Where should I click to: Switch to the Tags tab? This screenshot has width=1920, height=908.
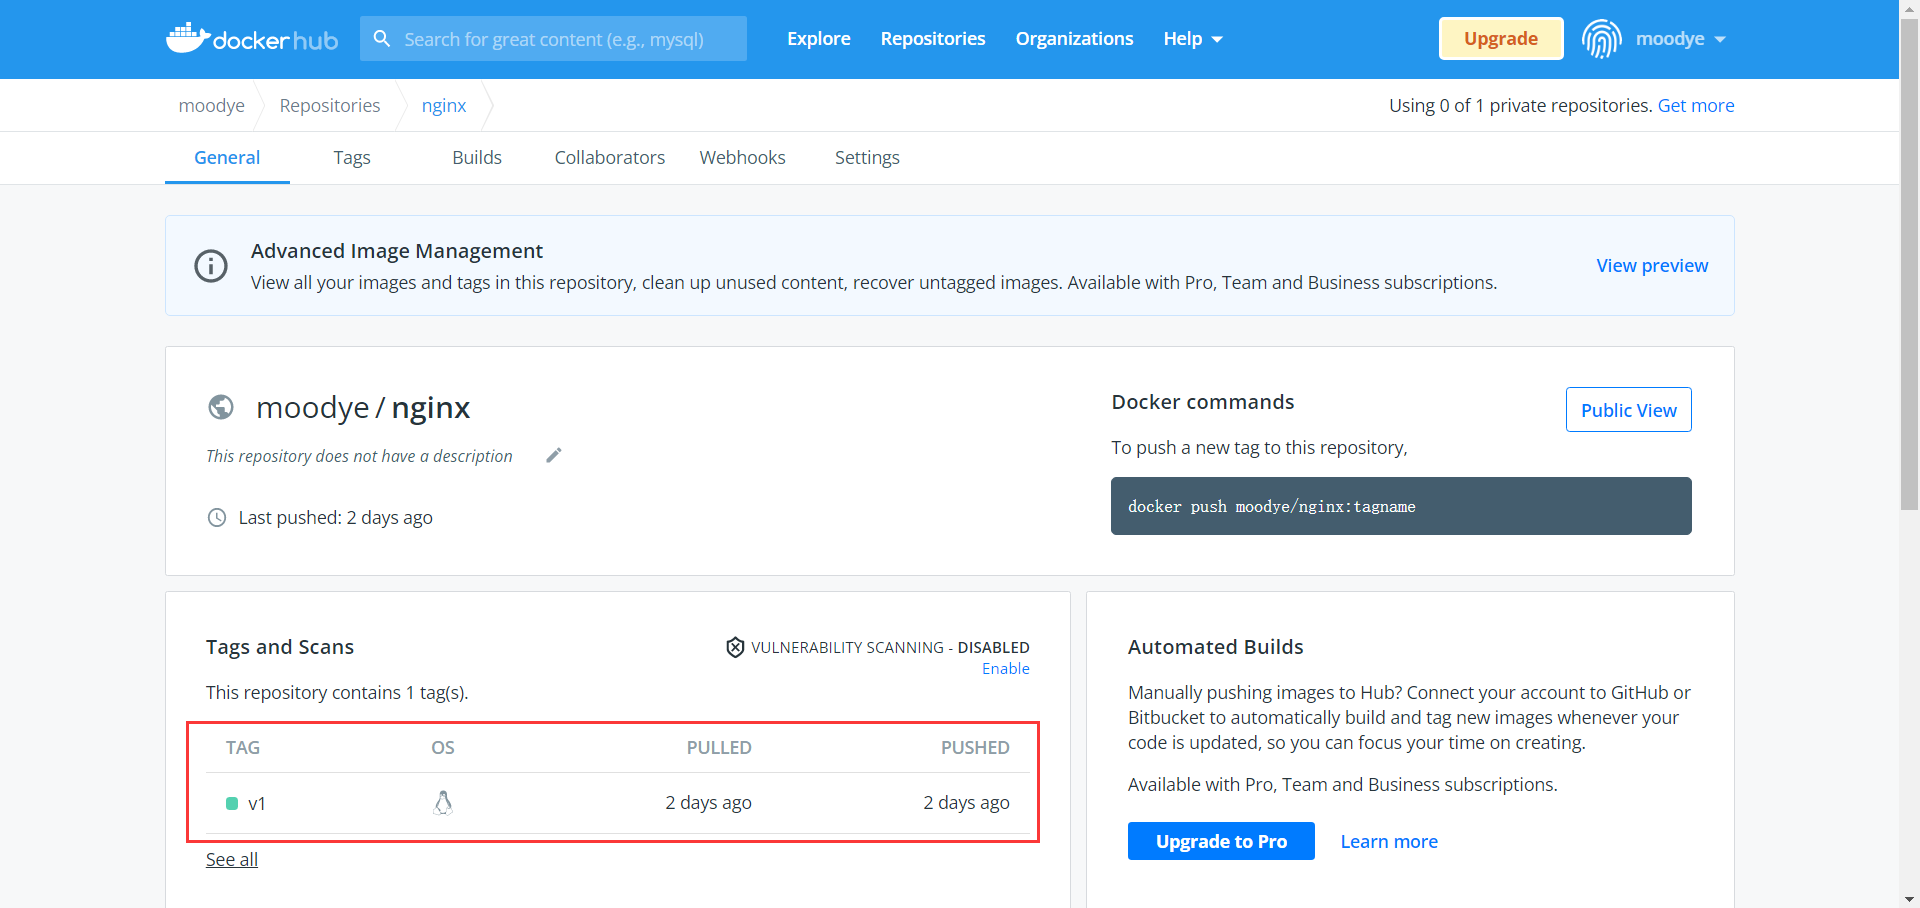coord(351,157)
